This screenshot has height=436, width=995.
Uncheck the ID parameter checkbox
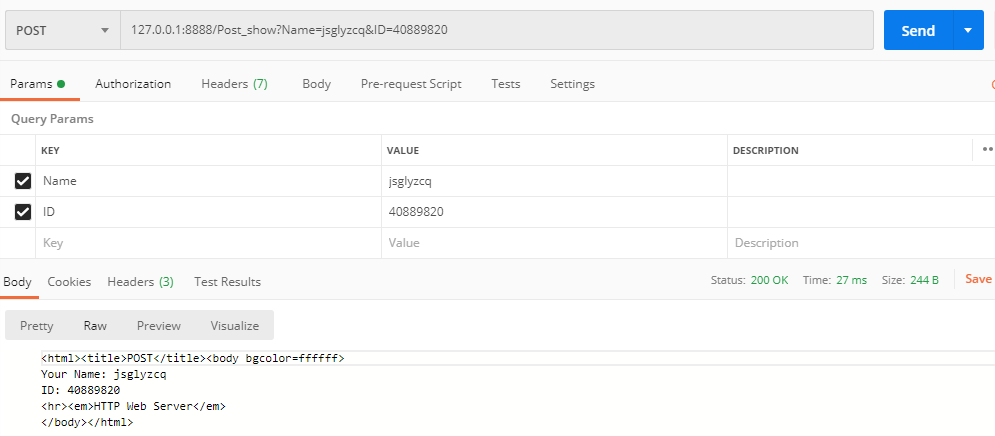tap(23, 212)
